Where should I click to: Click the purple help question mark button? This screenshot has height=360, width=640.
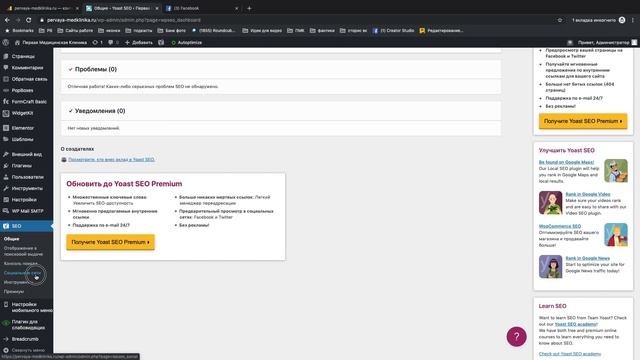click(x=516, y=337)
